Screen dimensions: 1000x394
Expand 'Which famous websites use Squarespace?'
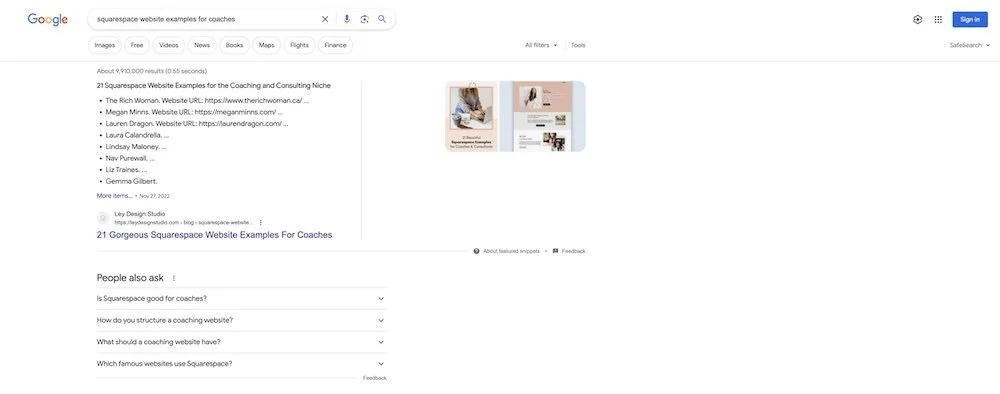click(241, 363)
